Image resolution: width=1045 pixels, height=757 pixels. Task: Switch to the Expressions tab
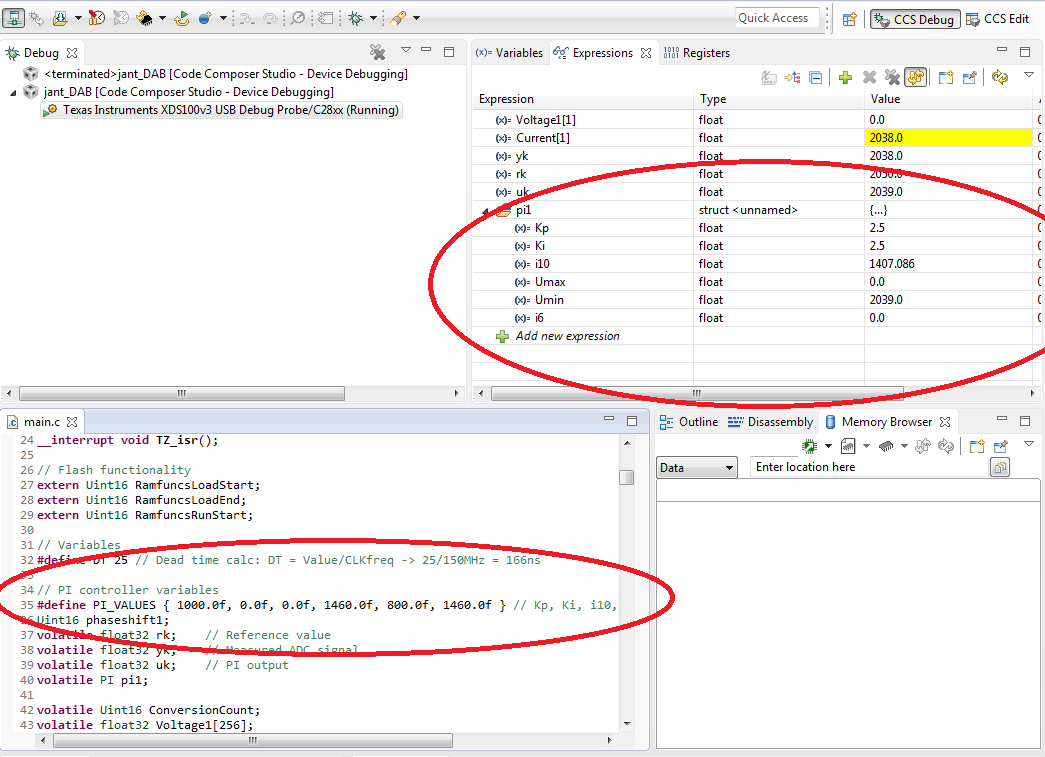pyautogui.click(x=602, y=53)
